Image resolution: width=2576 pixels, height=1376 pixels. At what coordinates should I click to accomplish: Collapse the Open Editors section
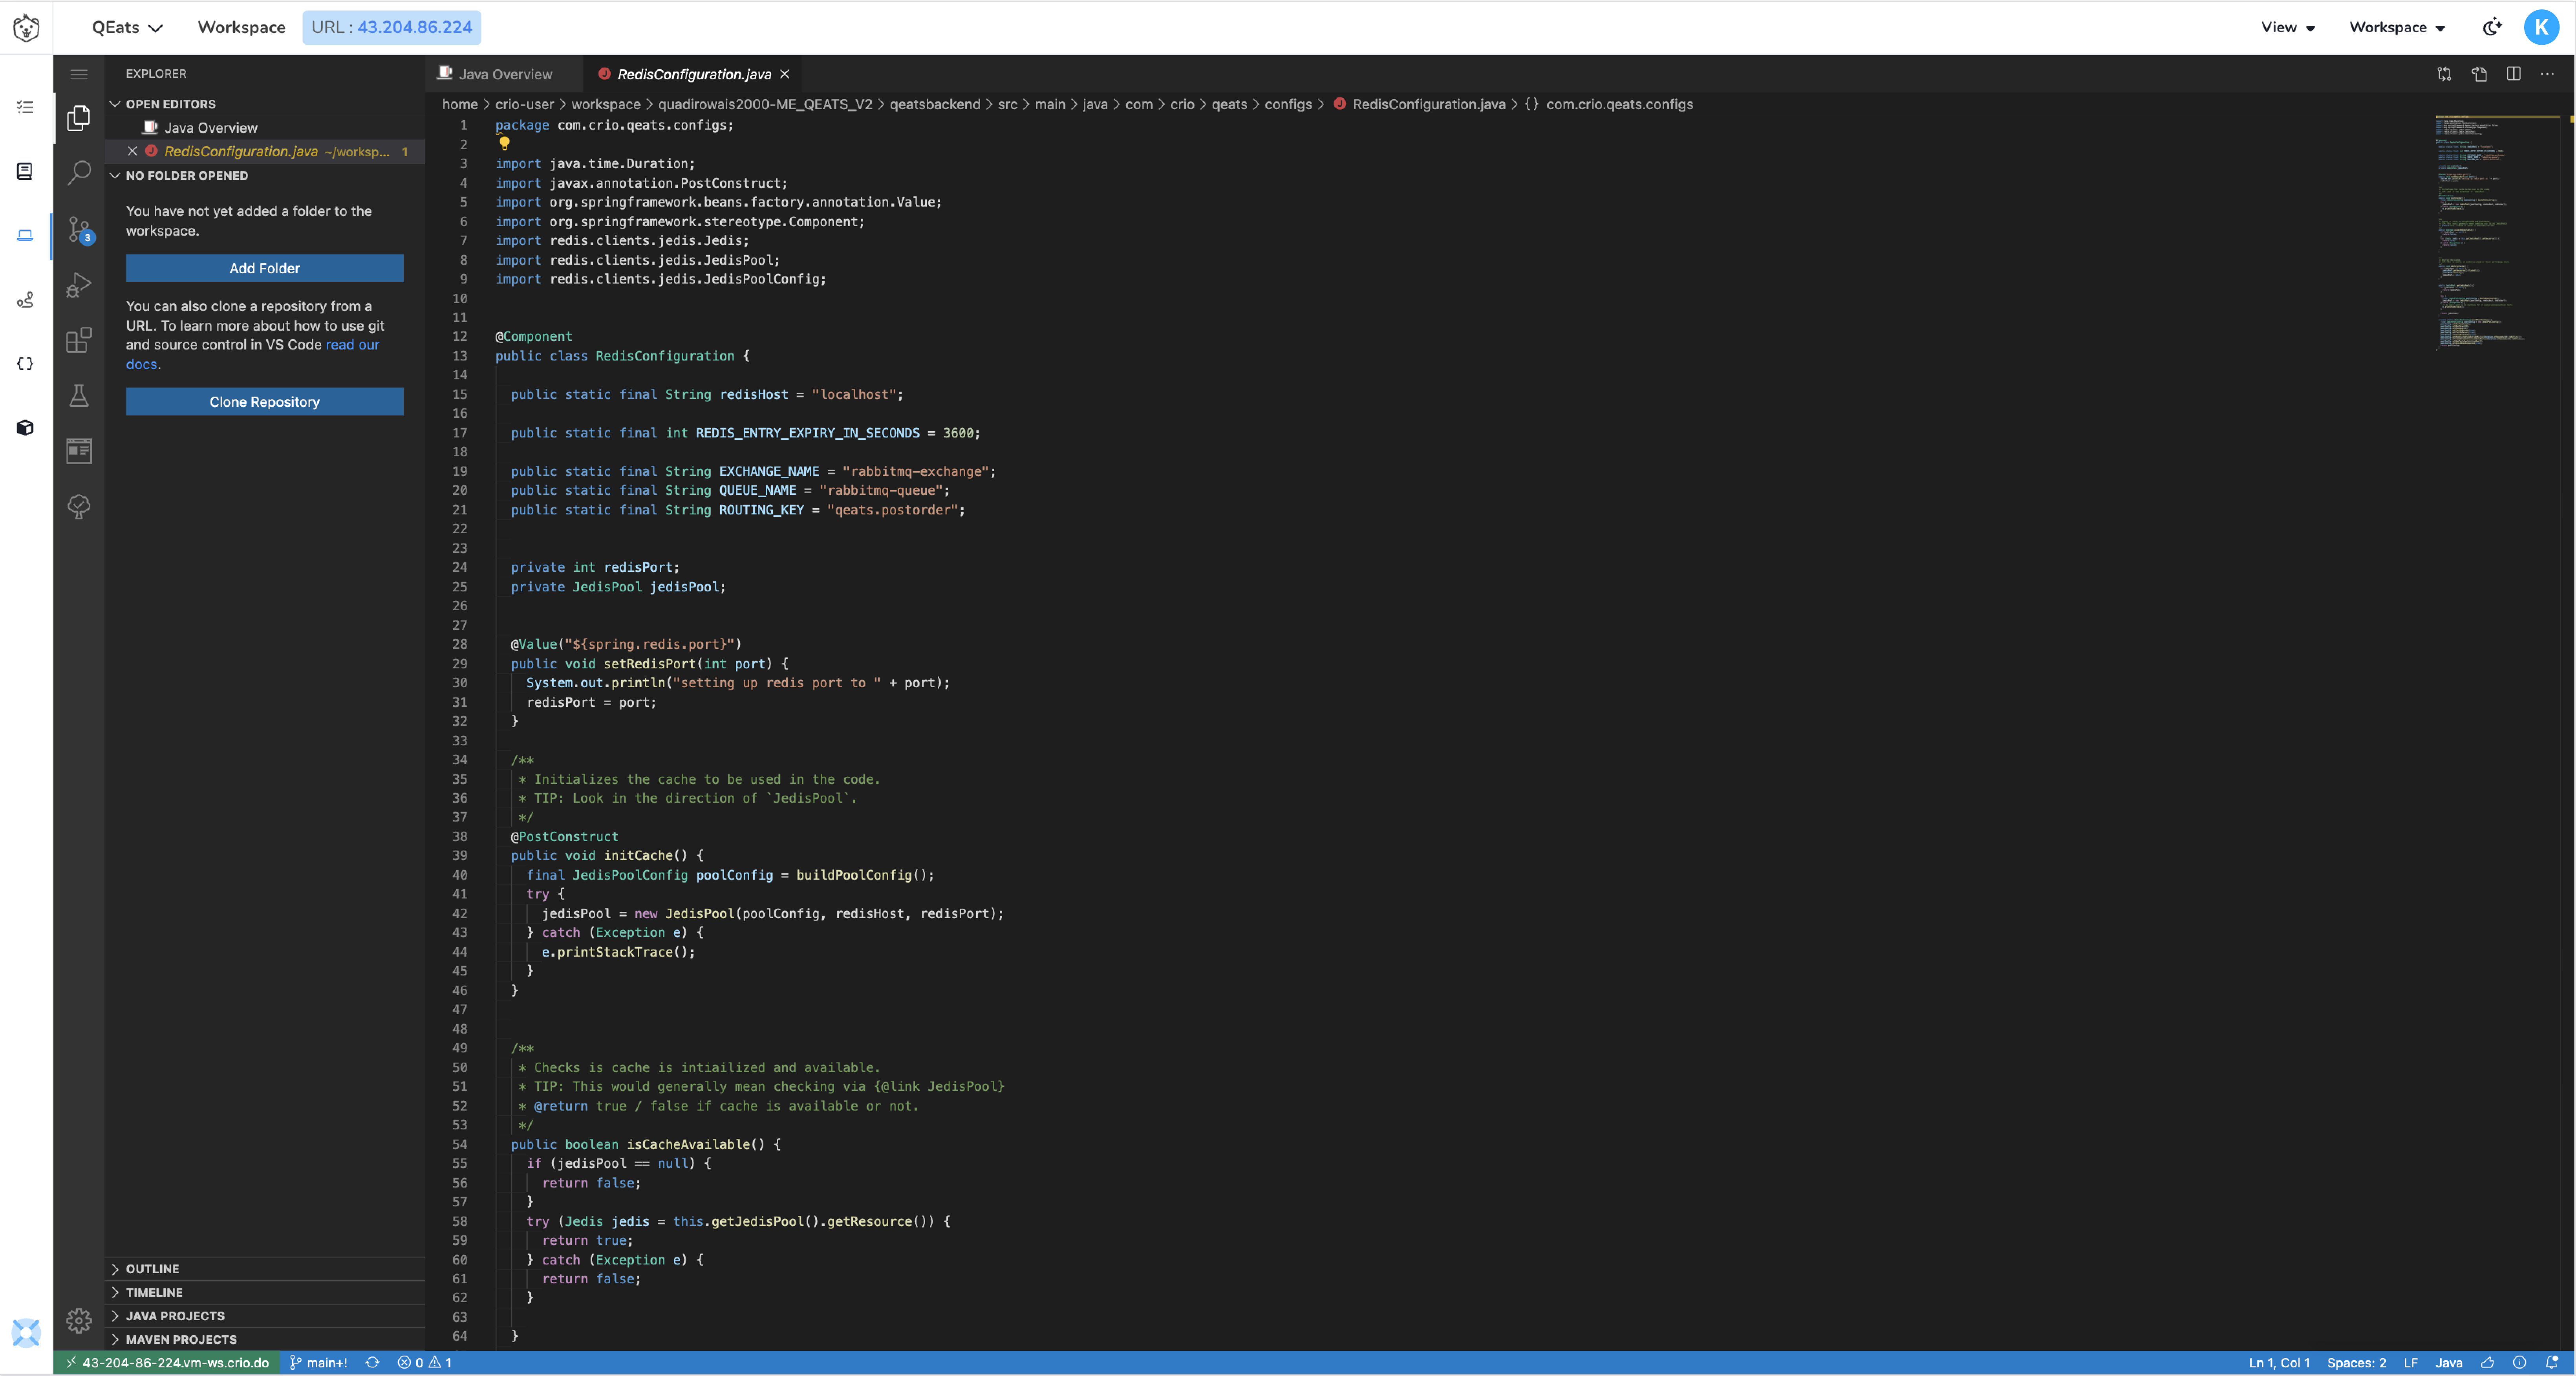click(x=265, y=104)
